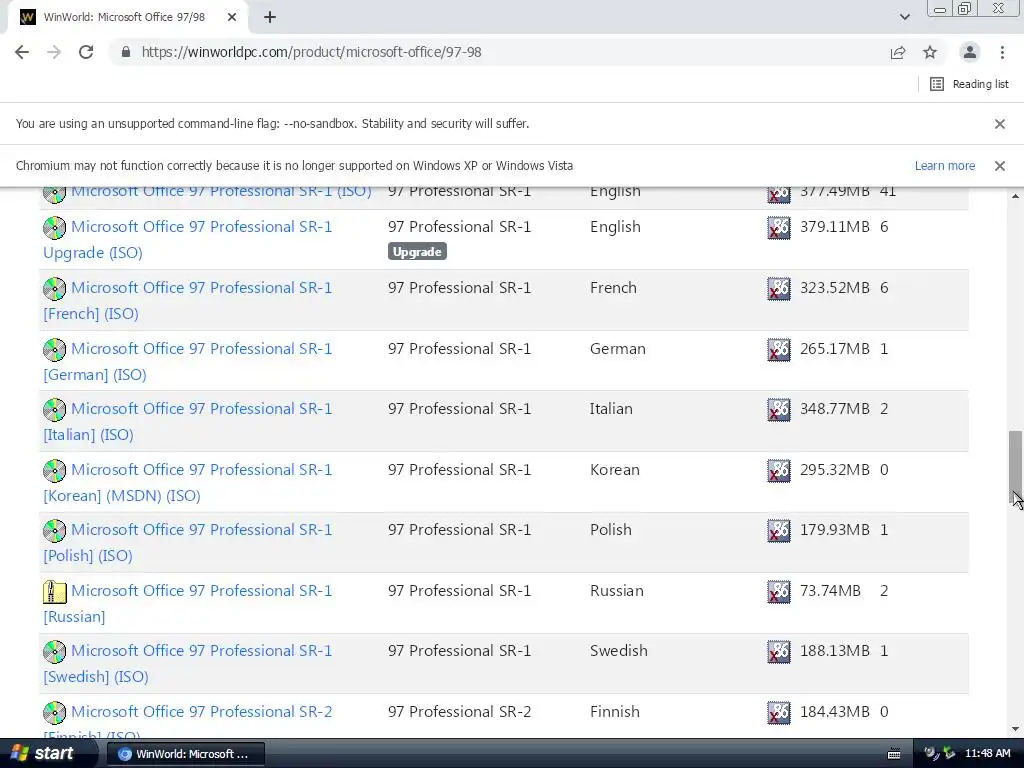Open Office 97 Professional SR-1 [Italian] (ISO)

[x=187, y=421]
